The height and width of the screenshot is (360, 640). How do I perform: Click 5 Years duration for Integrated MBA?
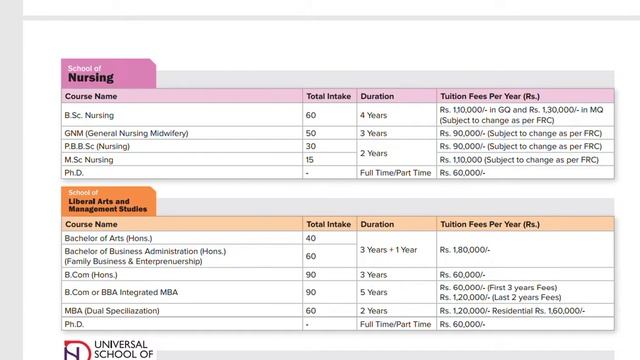point(373,292)
